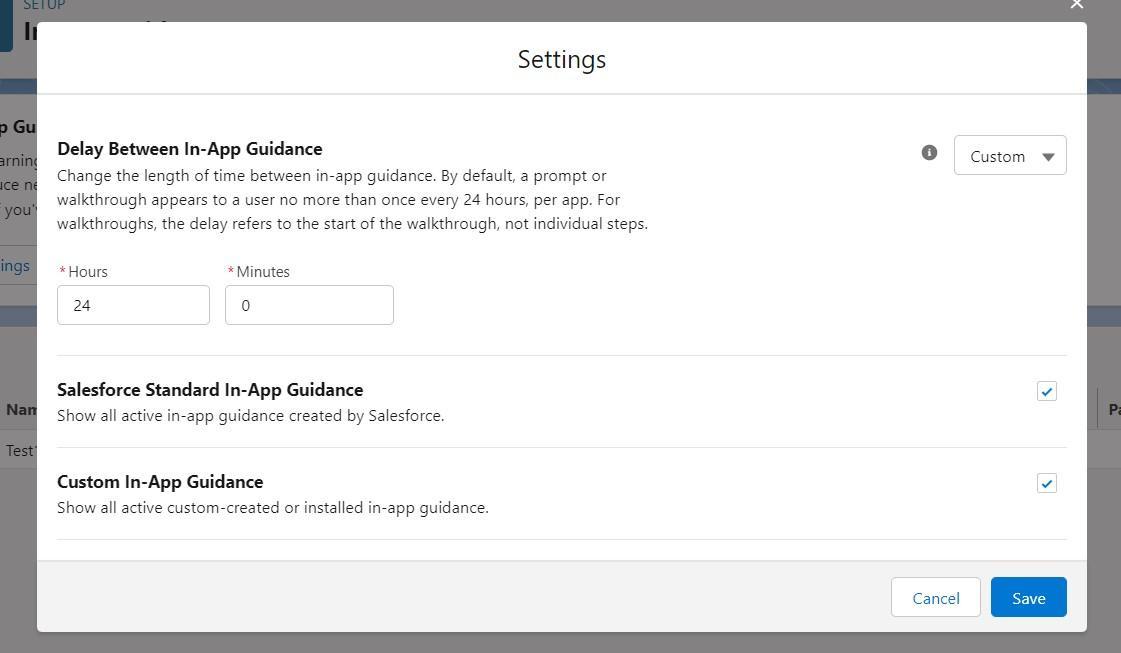
Task: Cancel the Settings dialog
Action: click(x=935, y=598)
